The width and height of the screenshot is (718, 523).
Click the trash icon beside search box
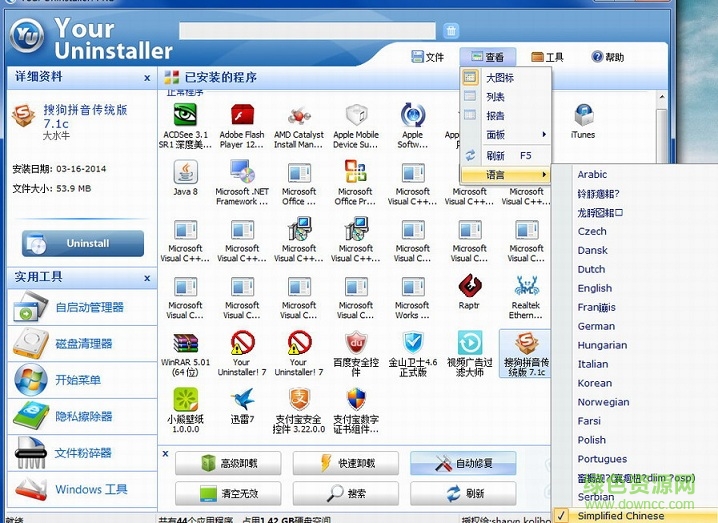click(x=451, y=31)
